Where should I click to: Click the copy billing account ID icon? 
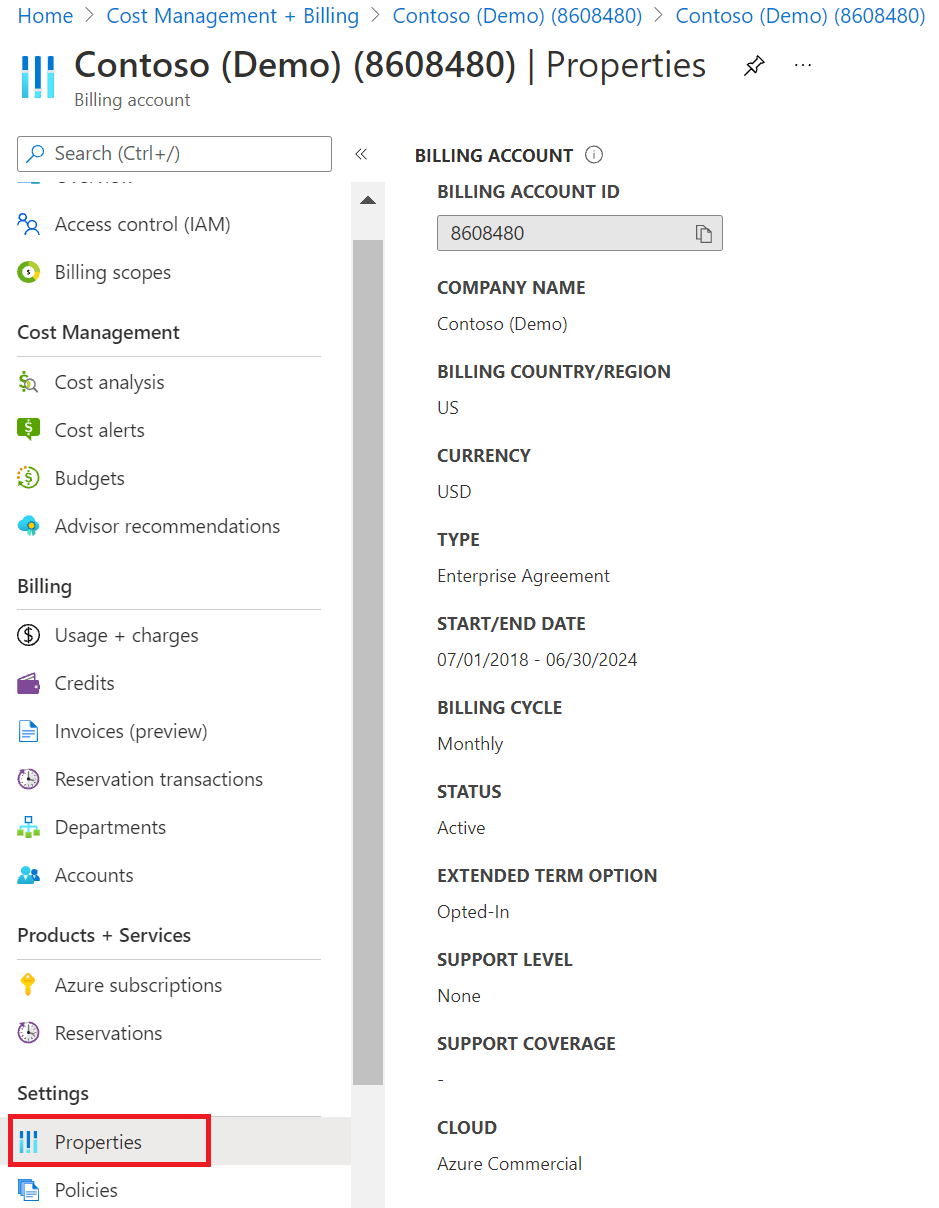pyautogui.click(x=704, y=234)
